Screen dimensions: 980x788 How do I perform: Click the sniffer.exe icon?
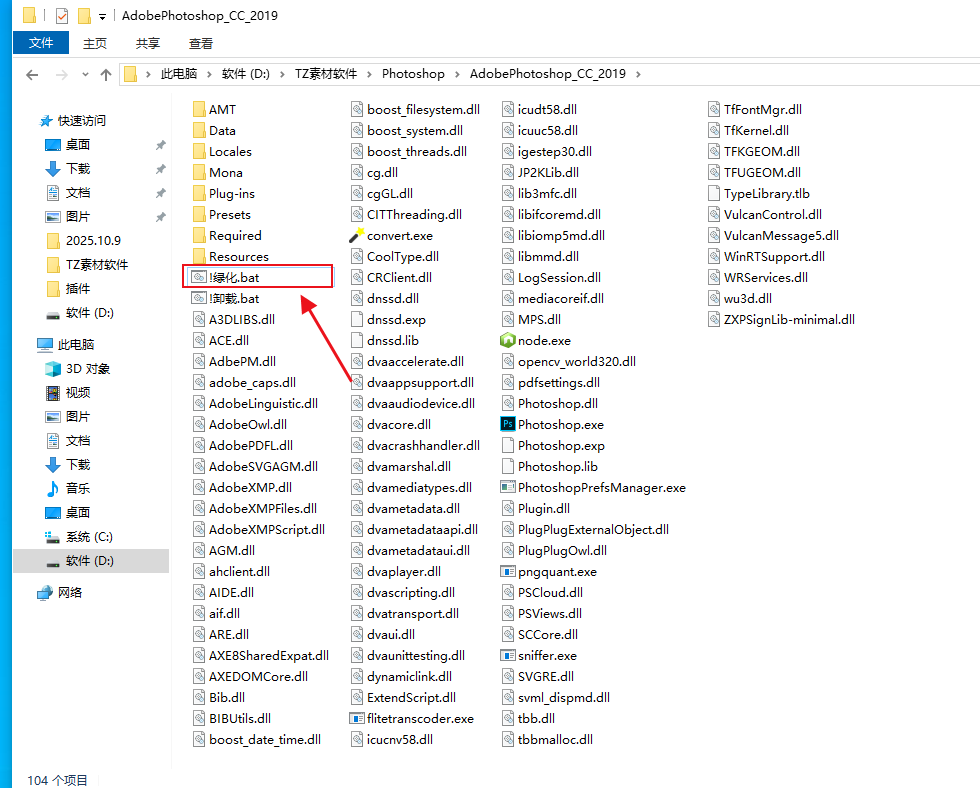[x=508, y=656]
